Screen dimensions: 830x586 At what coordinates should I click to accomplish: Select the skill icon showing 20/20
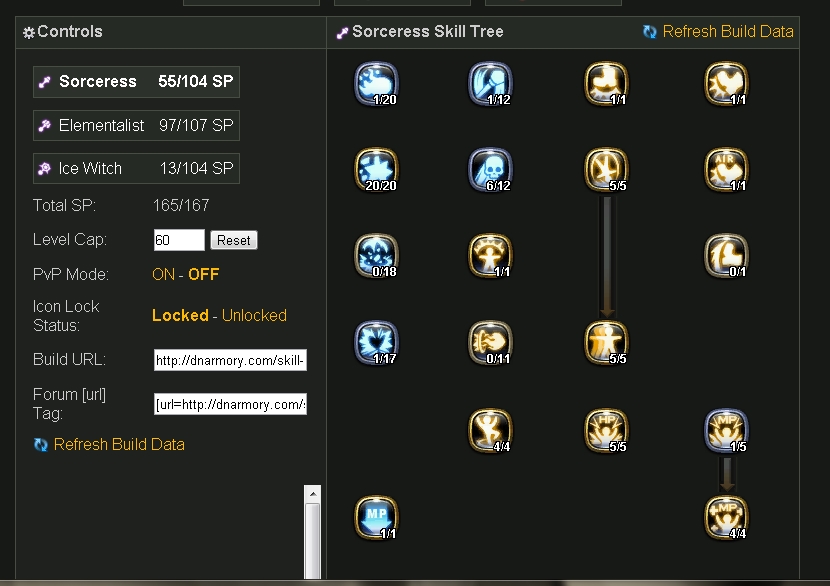tap(376, 169)
